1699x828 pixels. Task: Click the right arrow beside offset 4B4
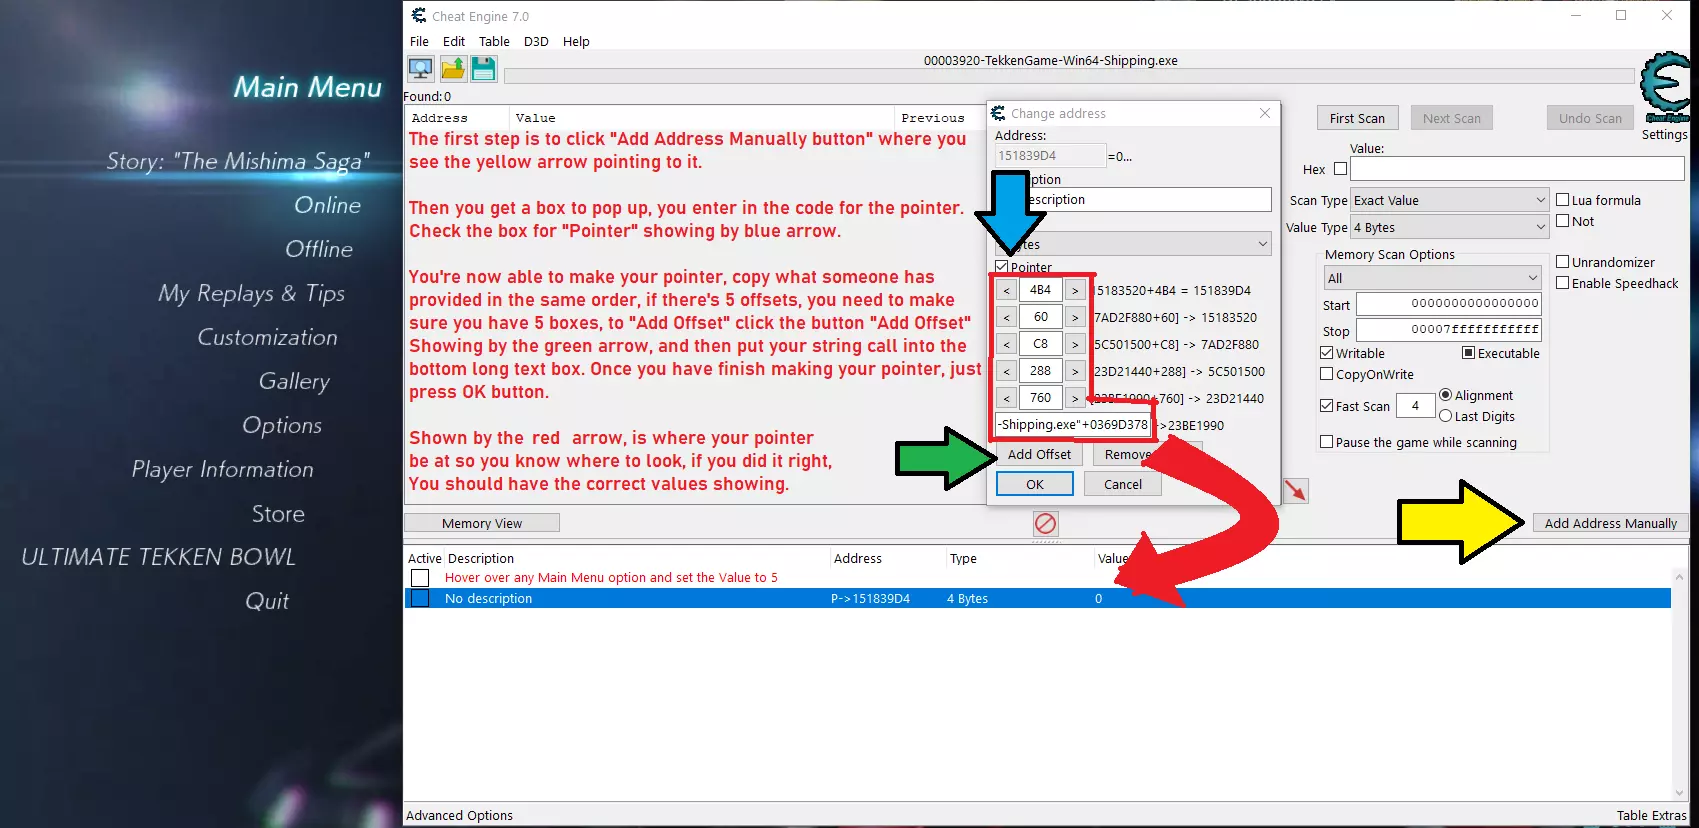pos(1075,290)
